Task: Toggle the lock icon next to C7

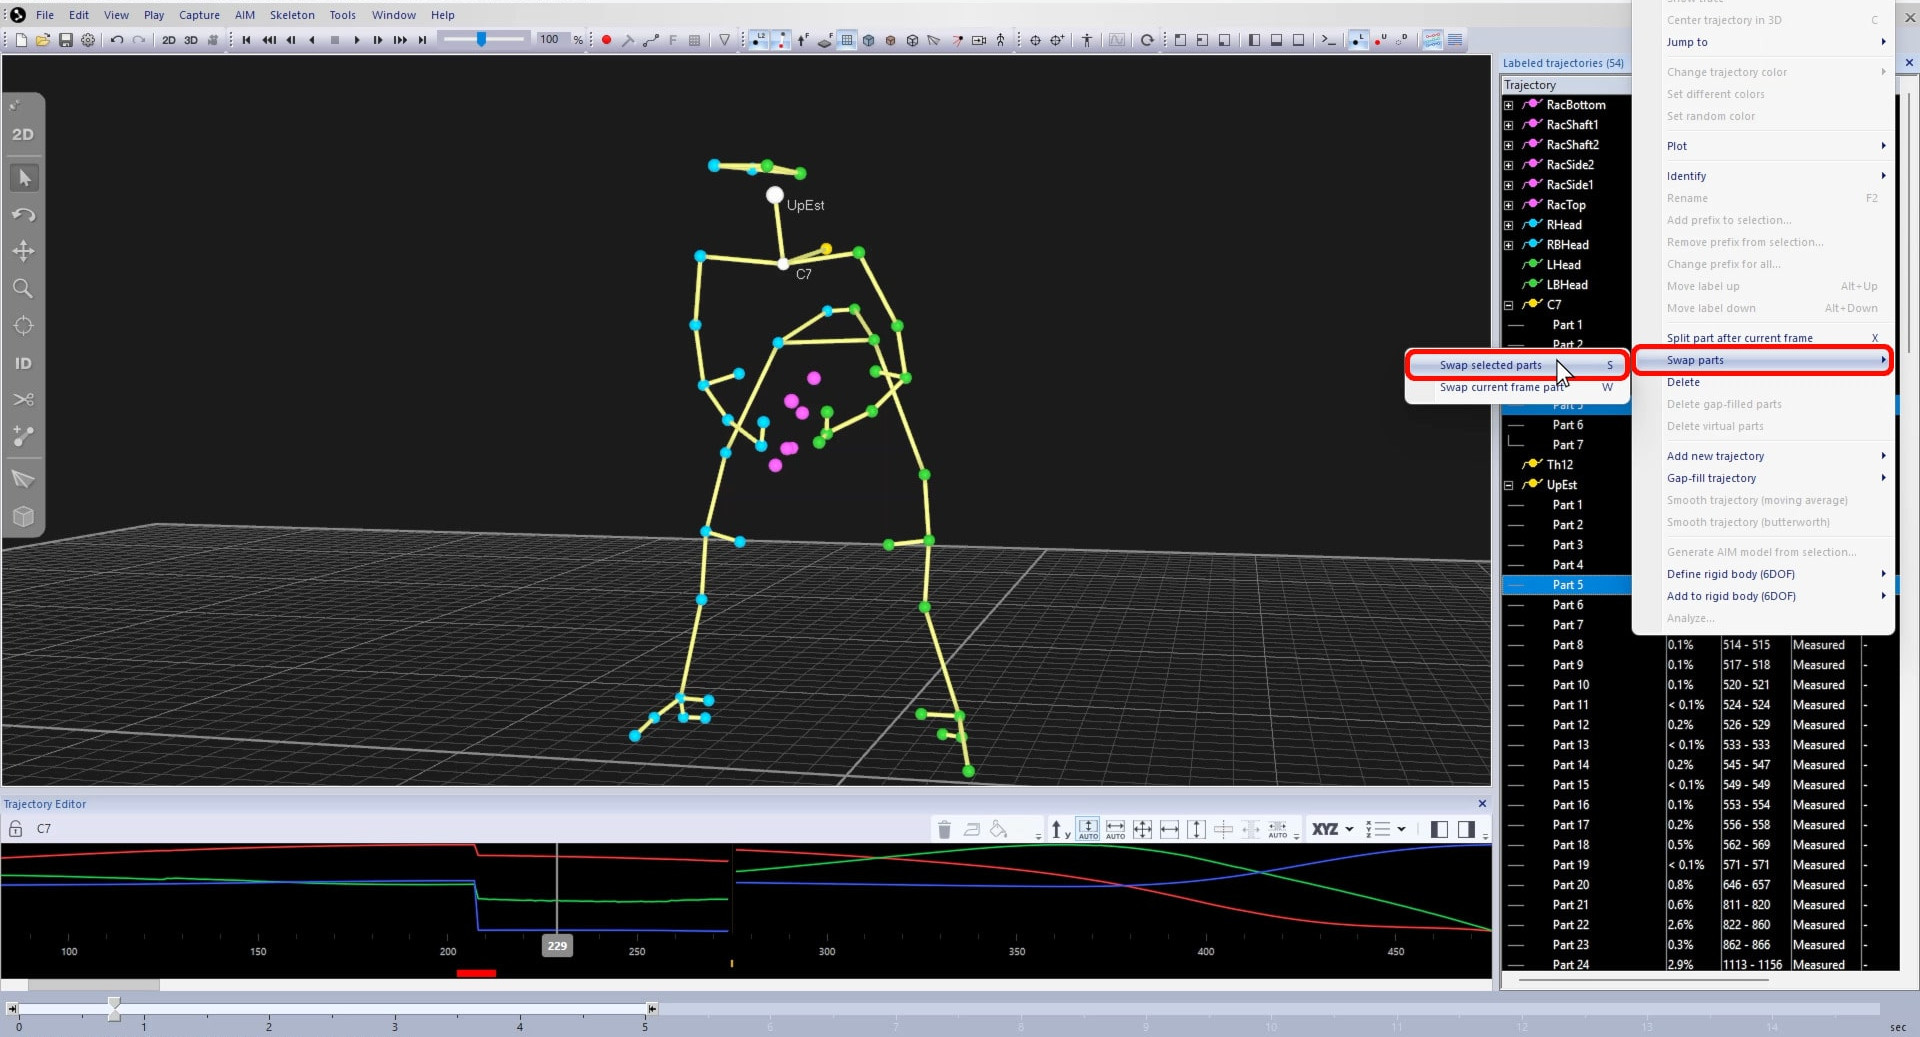Action: tap(15, 828)
